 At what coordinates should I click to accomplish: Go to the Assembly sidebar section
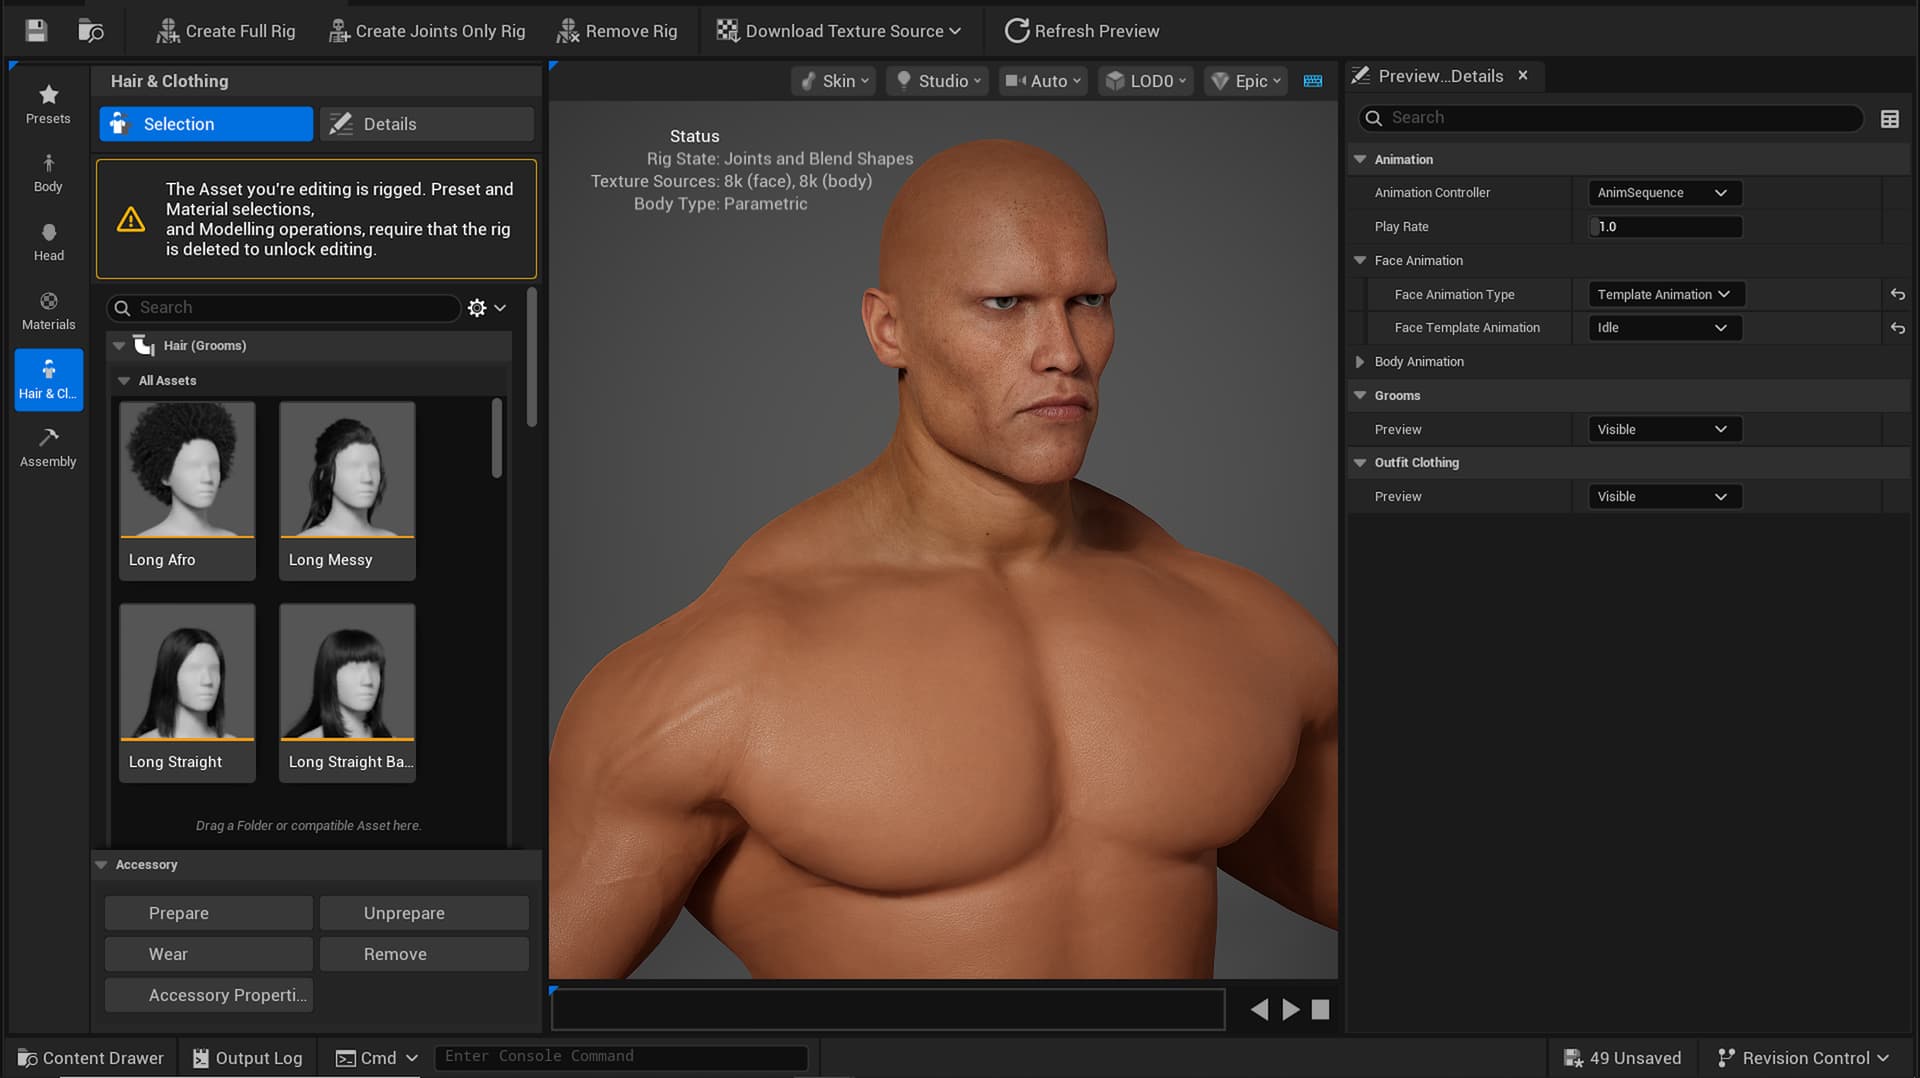click(x=48, y=448)
